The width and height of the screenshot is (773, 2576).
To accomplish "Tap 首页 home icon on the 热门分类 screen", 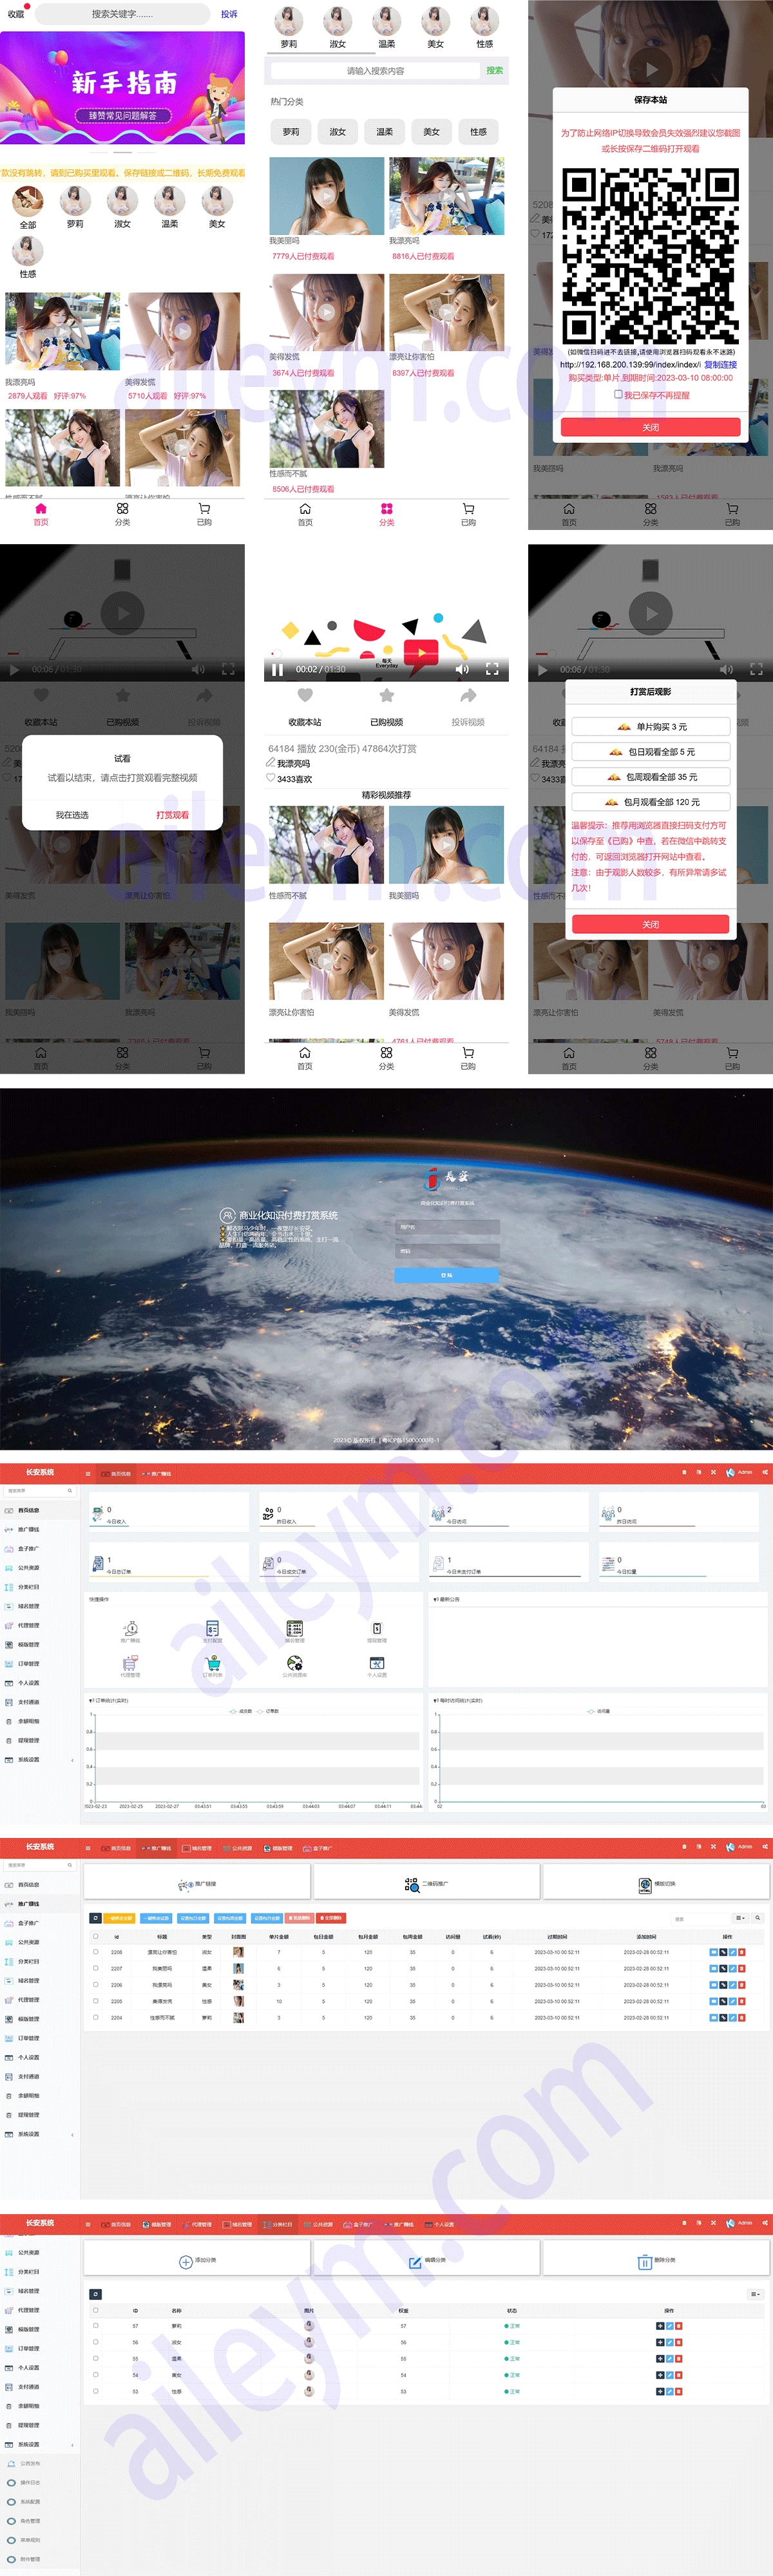I will pos(305,509).
